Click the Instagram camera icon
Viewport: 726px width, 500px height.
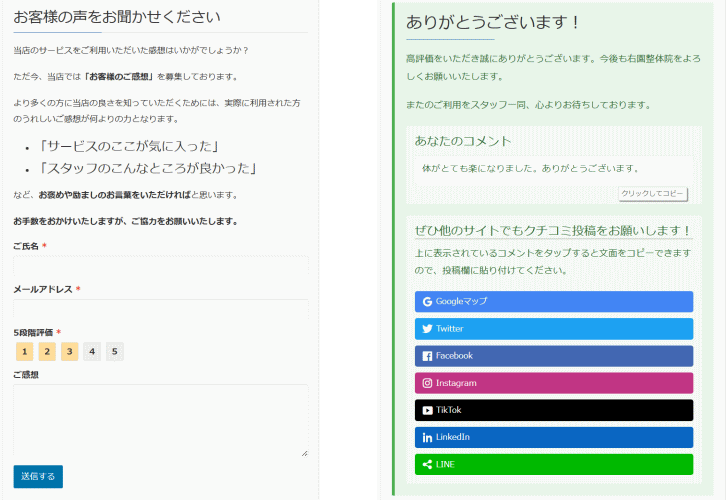coord(427,383)
